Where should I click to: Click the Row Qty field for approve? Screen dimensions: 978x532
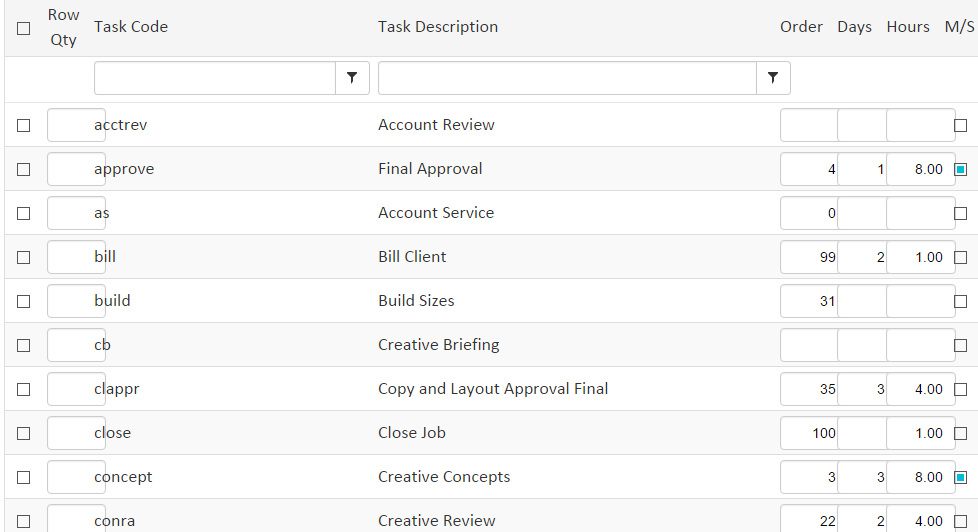click(76, 169)
